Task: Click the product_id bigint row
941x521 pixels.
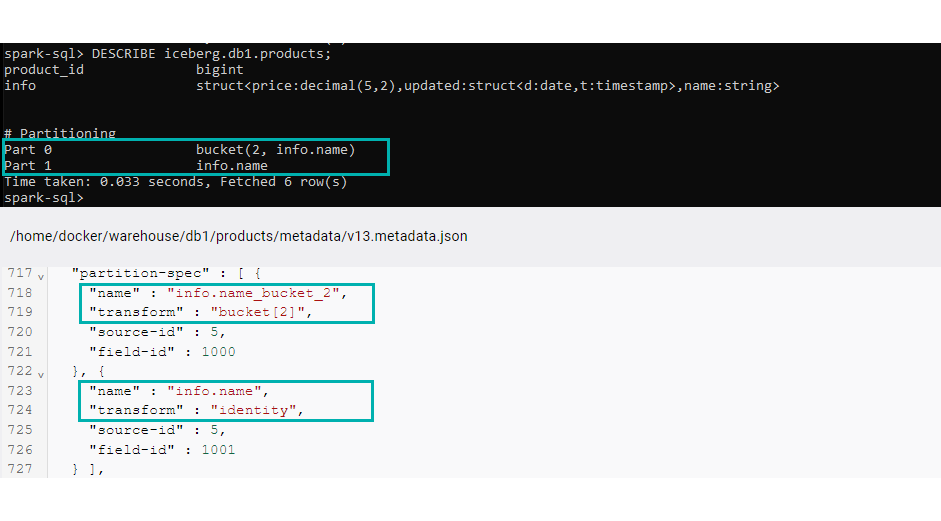Action: 124,70
